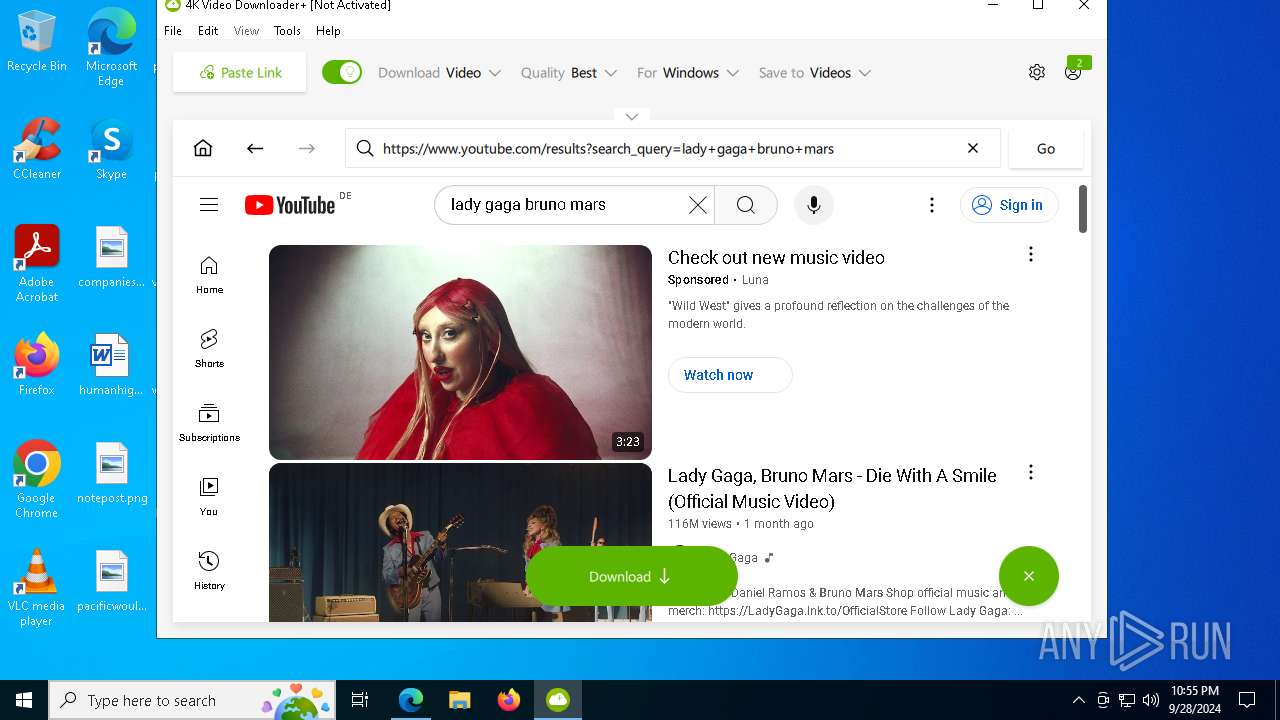The width and height of the screenshot is (1280, 720).
Task: Go to the browser home page icon
Action: click(x=203, y=148)
